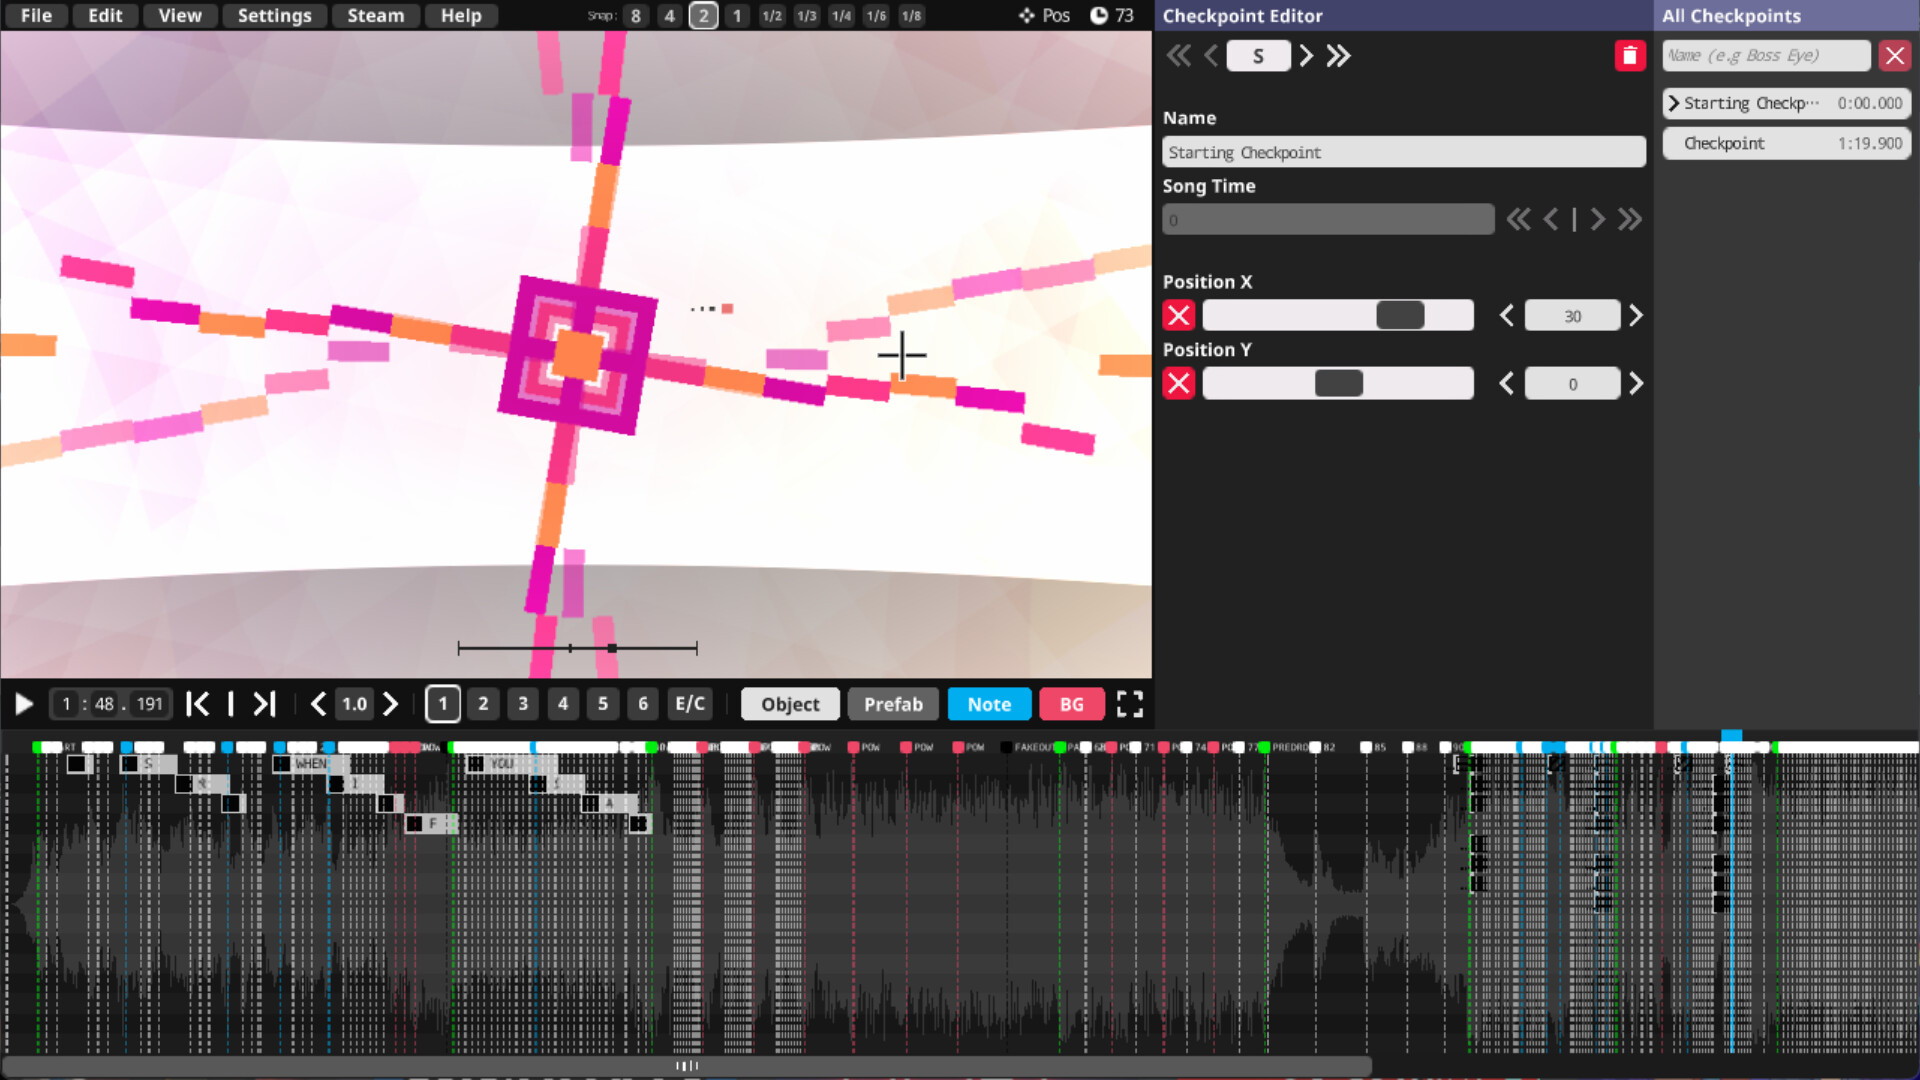Viewport: 1920px width, 1080px height.
Task: Click the blue Note button
Action: tap(989, 705)
